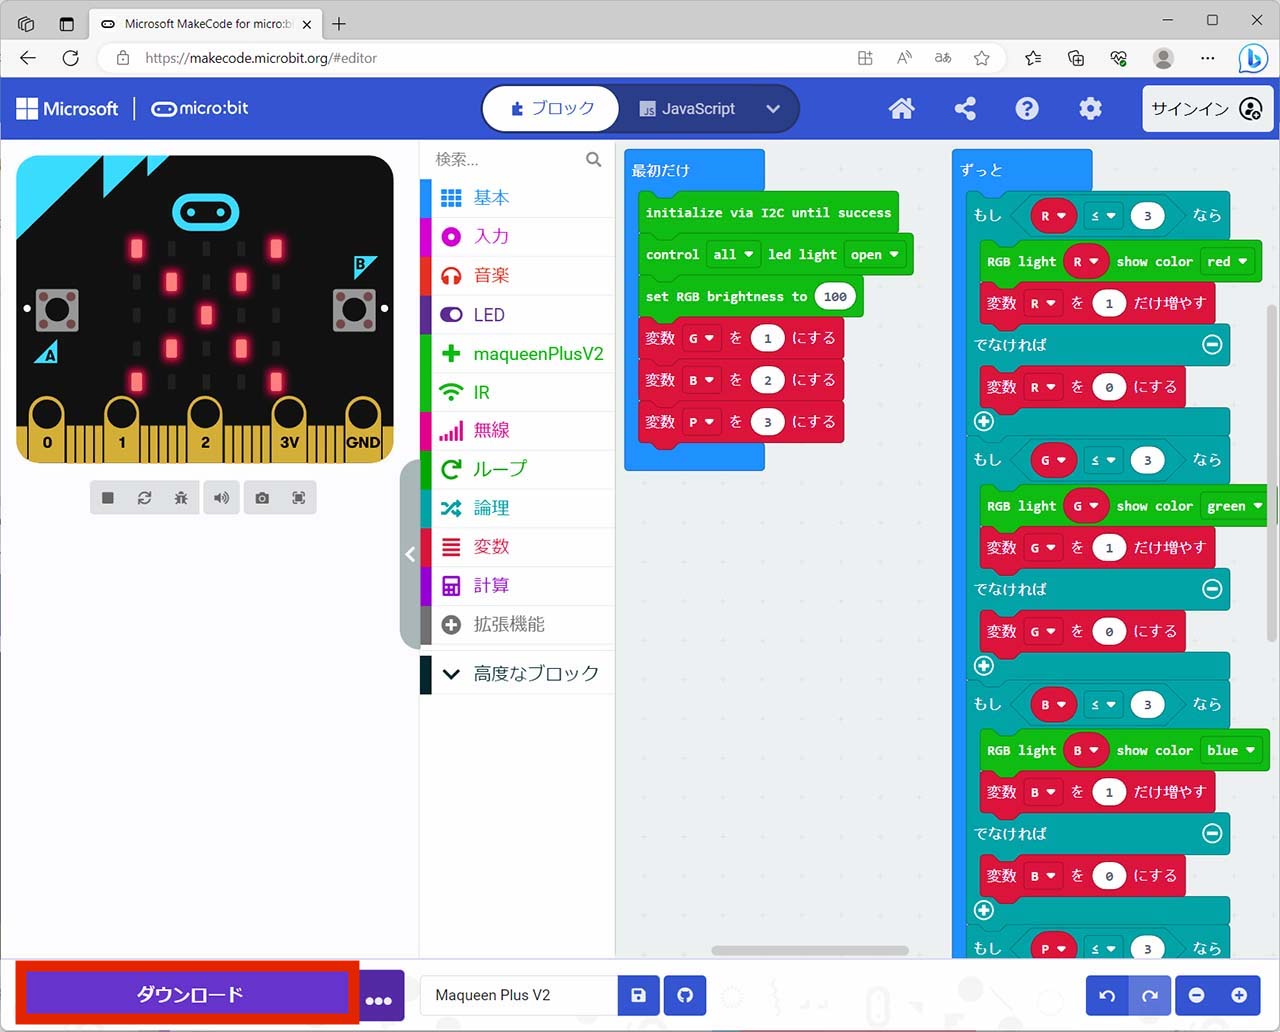The image size is (1280, 1032).
Task: Collapse the simulator panel with arrow
Action: coord(410,554)
